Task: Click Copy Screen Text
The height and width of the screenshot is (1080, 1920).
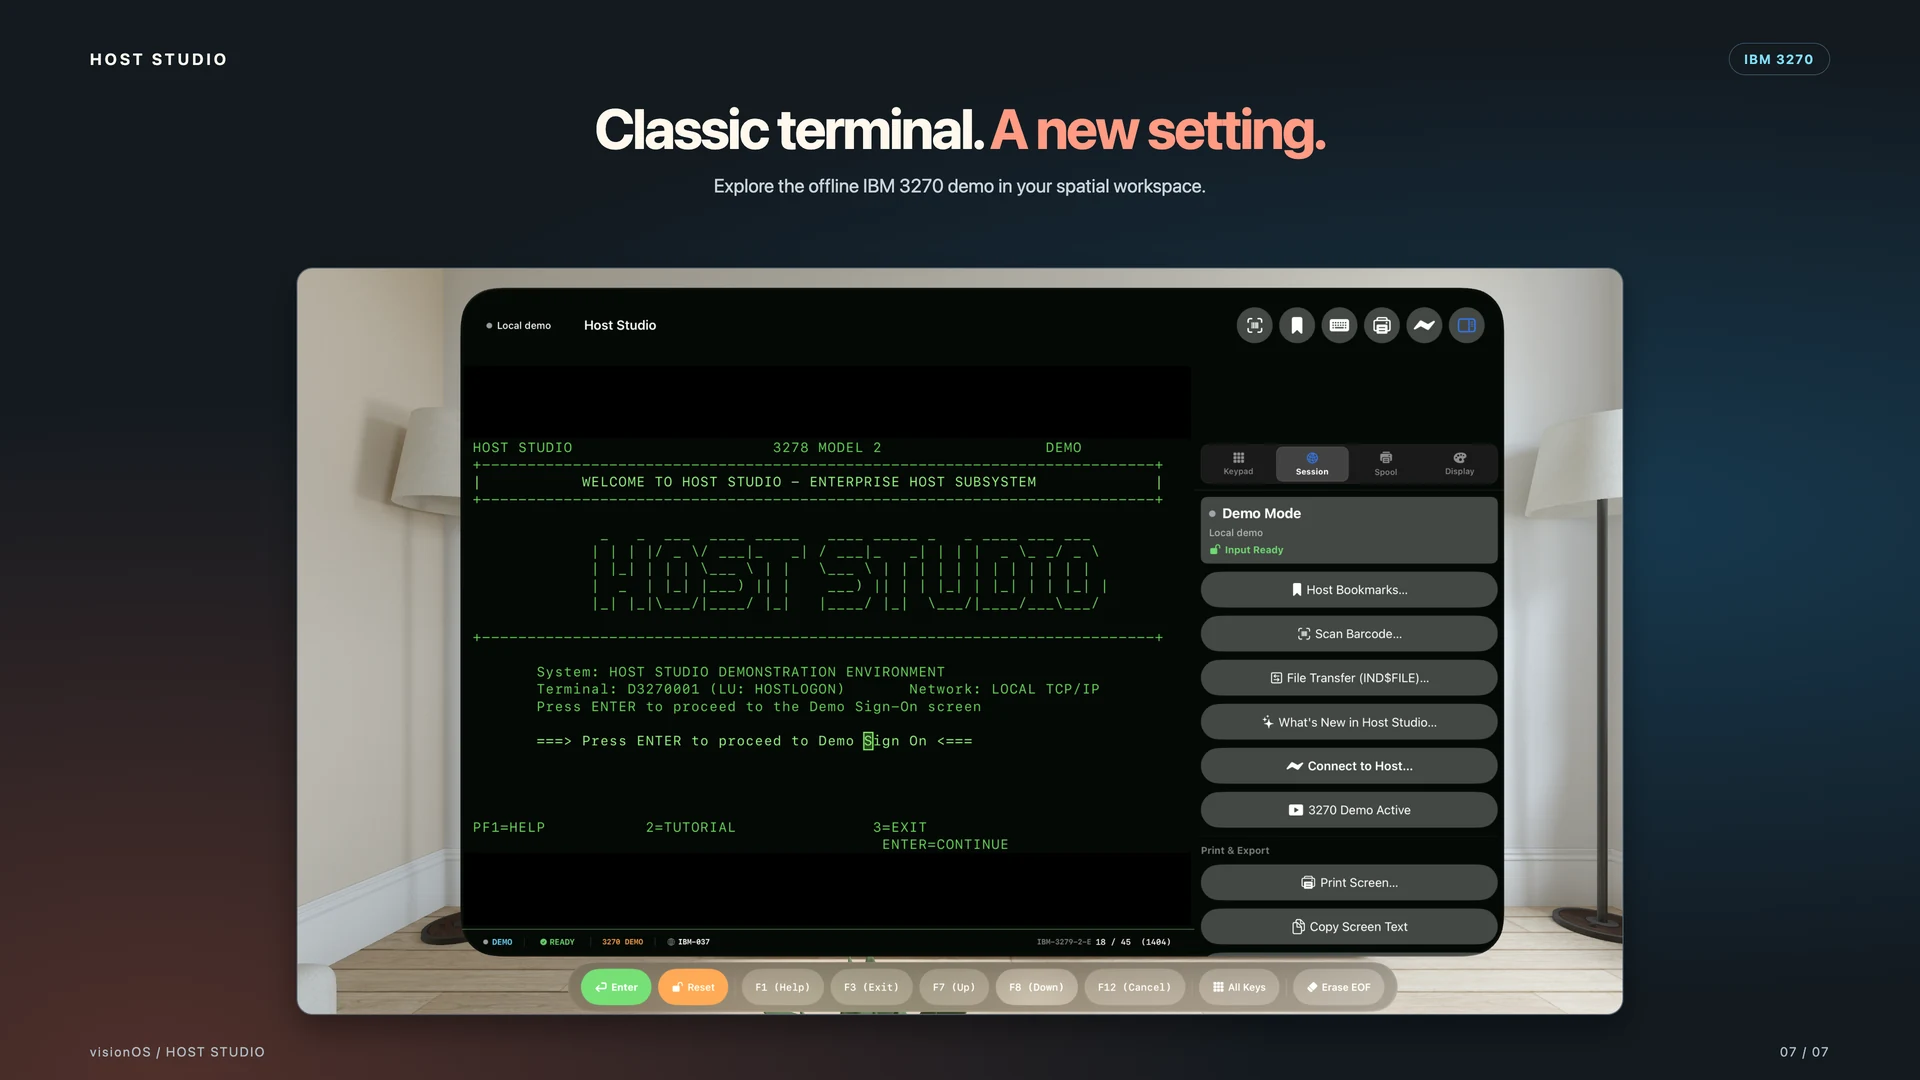Action: tap(1349, 927)
